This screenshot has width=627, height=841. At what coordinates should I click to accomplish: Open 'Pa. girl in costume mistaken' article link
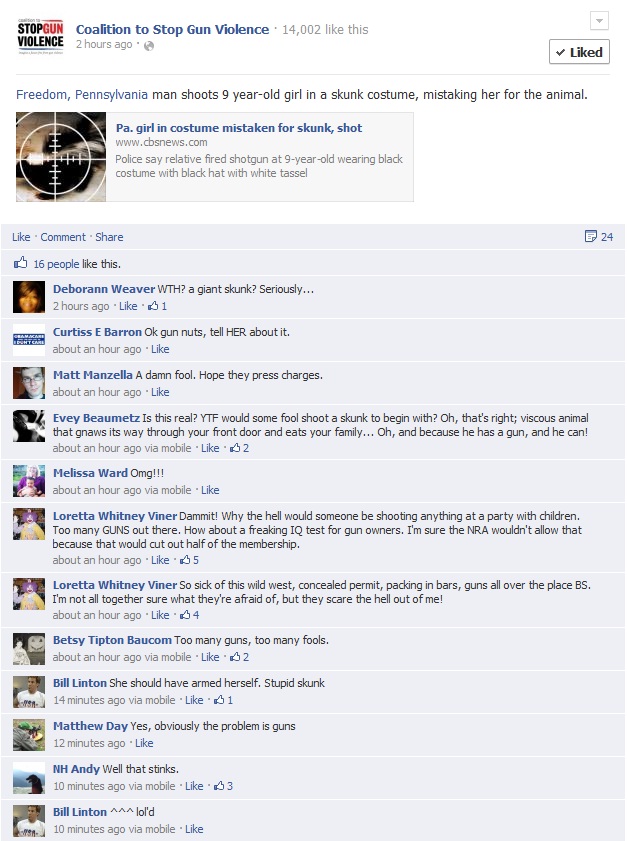239,128
